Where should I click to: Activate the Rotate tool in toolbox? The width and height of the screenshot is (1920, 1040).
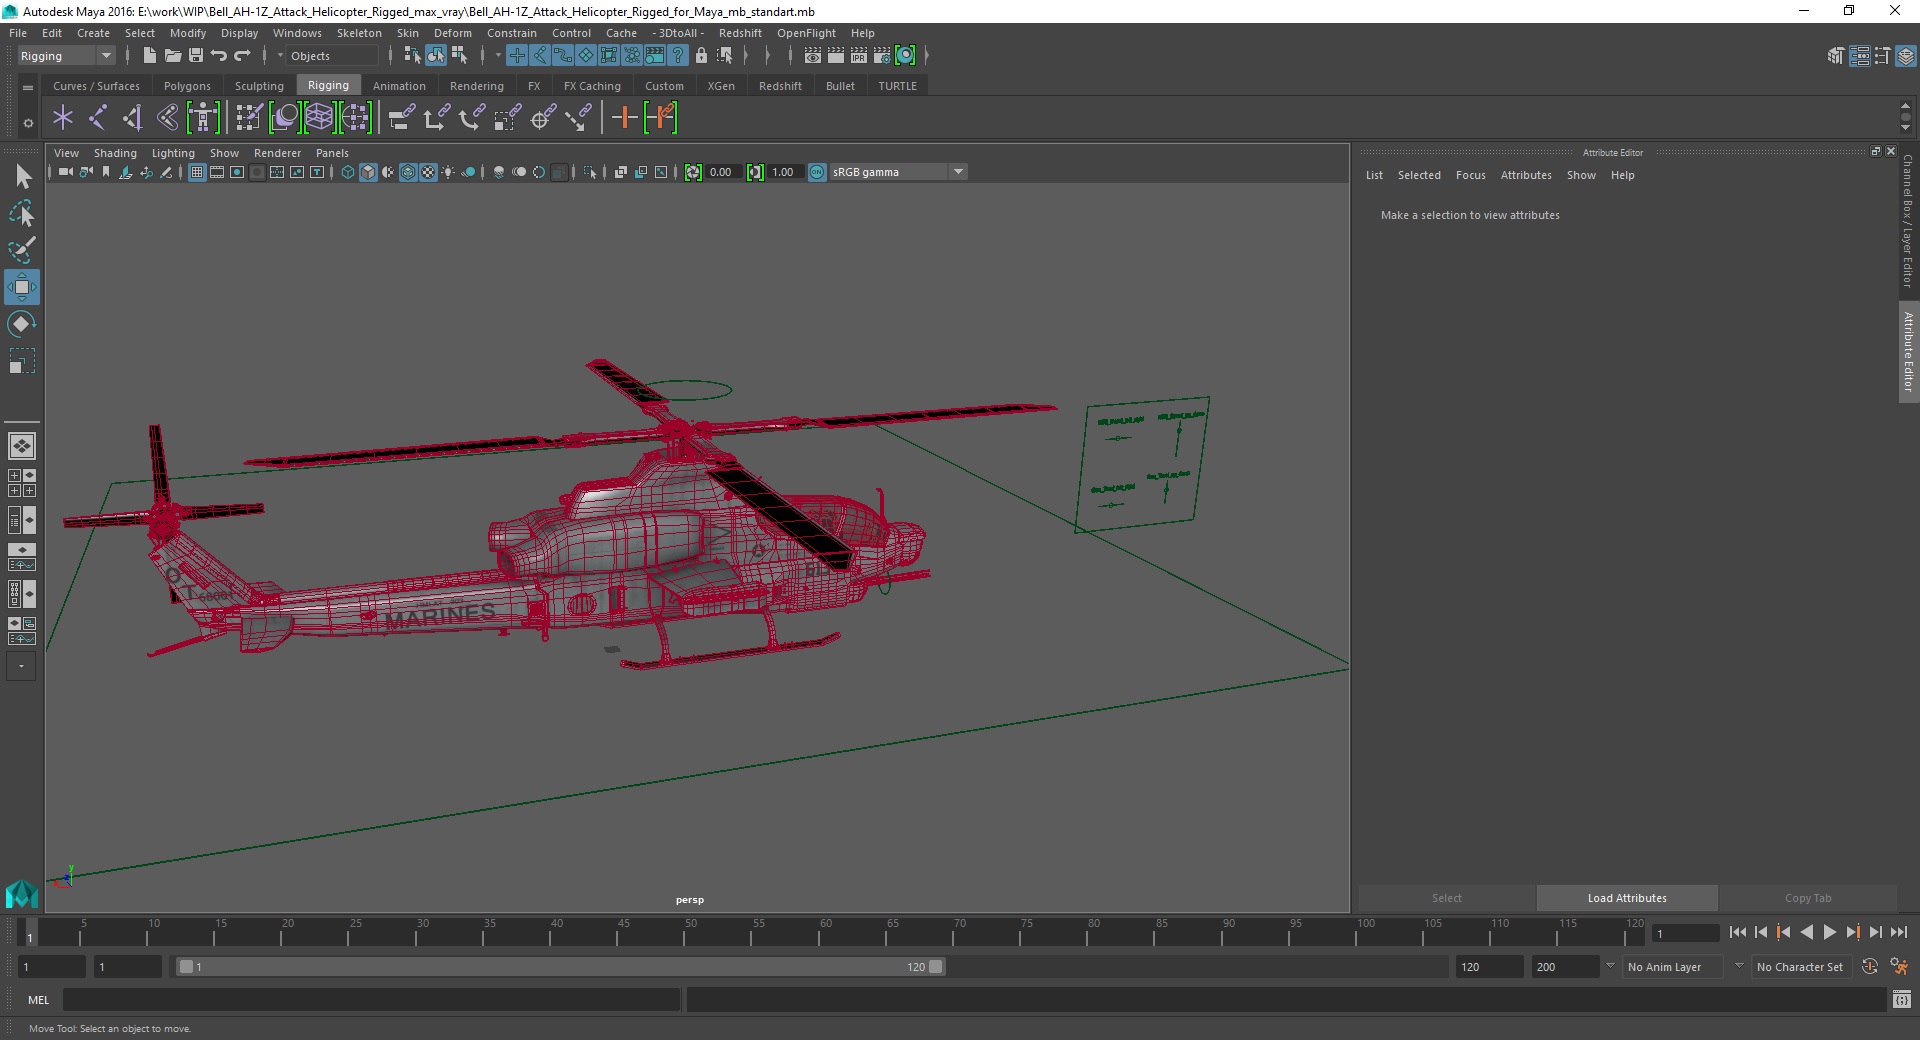tap(22, 324)
